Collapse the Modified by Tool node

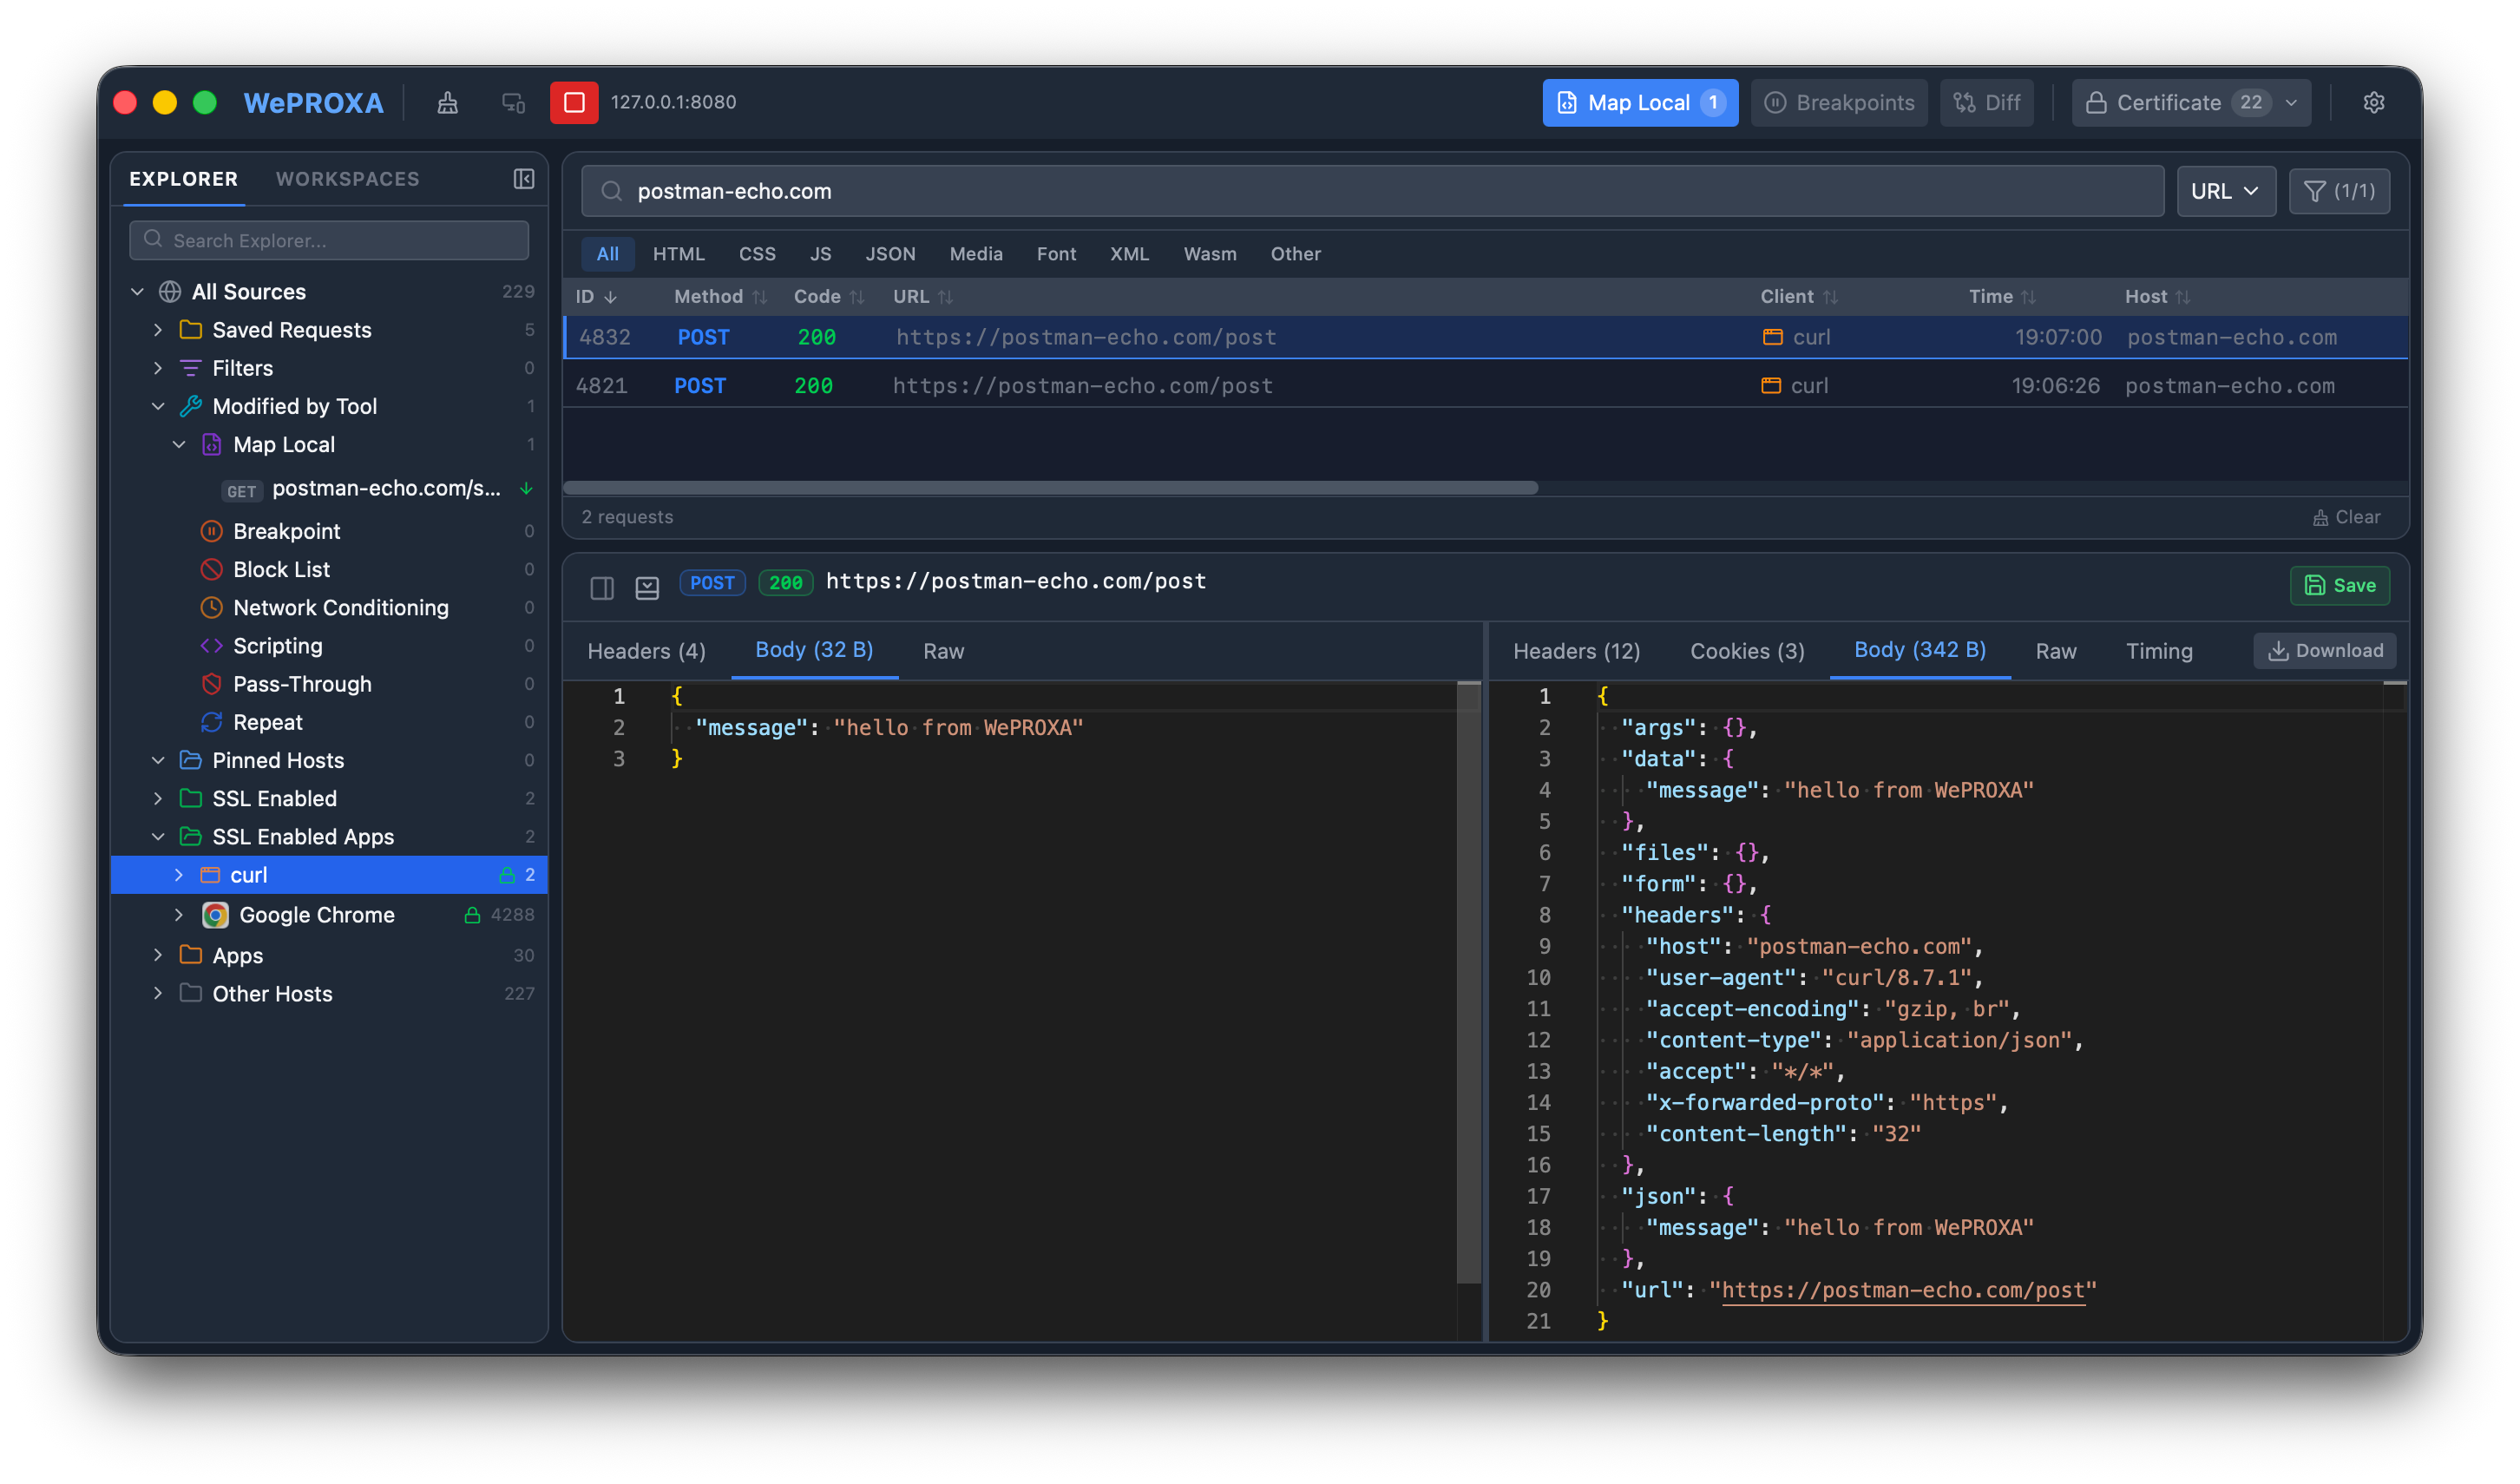click(x=158, y=406)
